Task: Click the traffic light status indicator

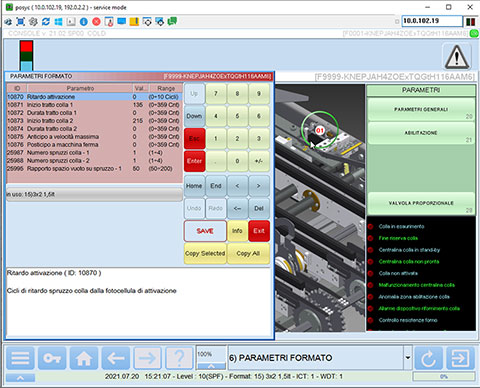Action: [x=26, y=55]
